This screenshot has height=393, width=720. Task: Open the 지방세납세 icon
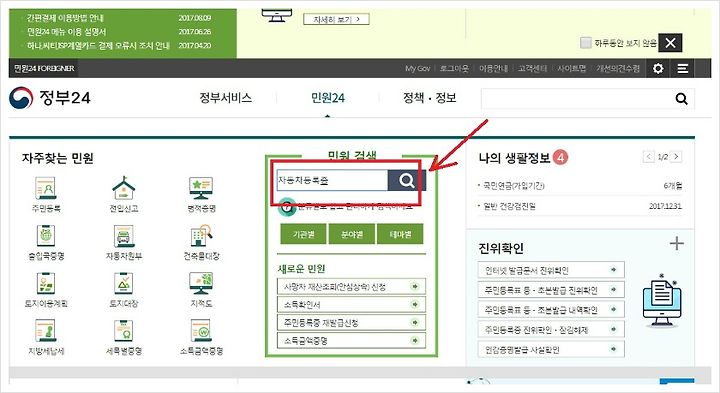46,331
